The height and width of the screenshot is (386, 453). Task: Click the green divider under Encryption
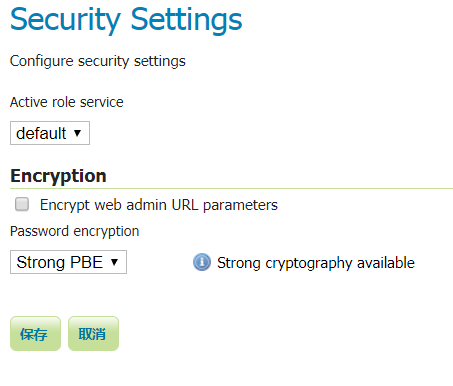pos(231,189)
